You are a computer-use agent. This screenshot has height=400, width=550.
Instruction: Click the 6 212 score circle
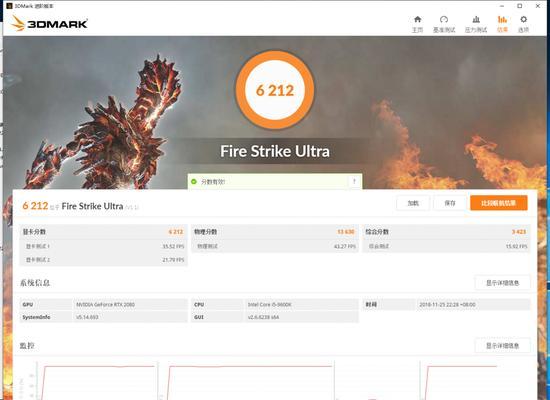pyautogui.click(x=275, y=90)
